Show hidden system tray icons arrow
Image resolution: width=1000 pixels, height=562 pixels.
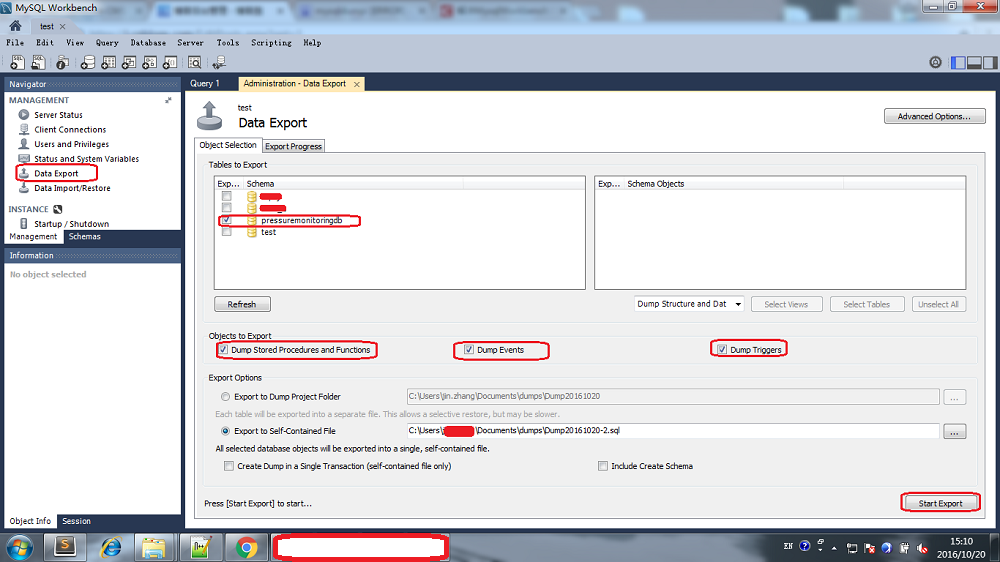834,548
